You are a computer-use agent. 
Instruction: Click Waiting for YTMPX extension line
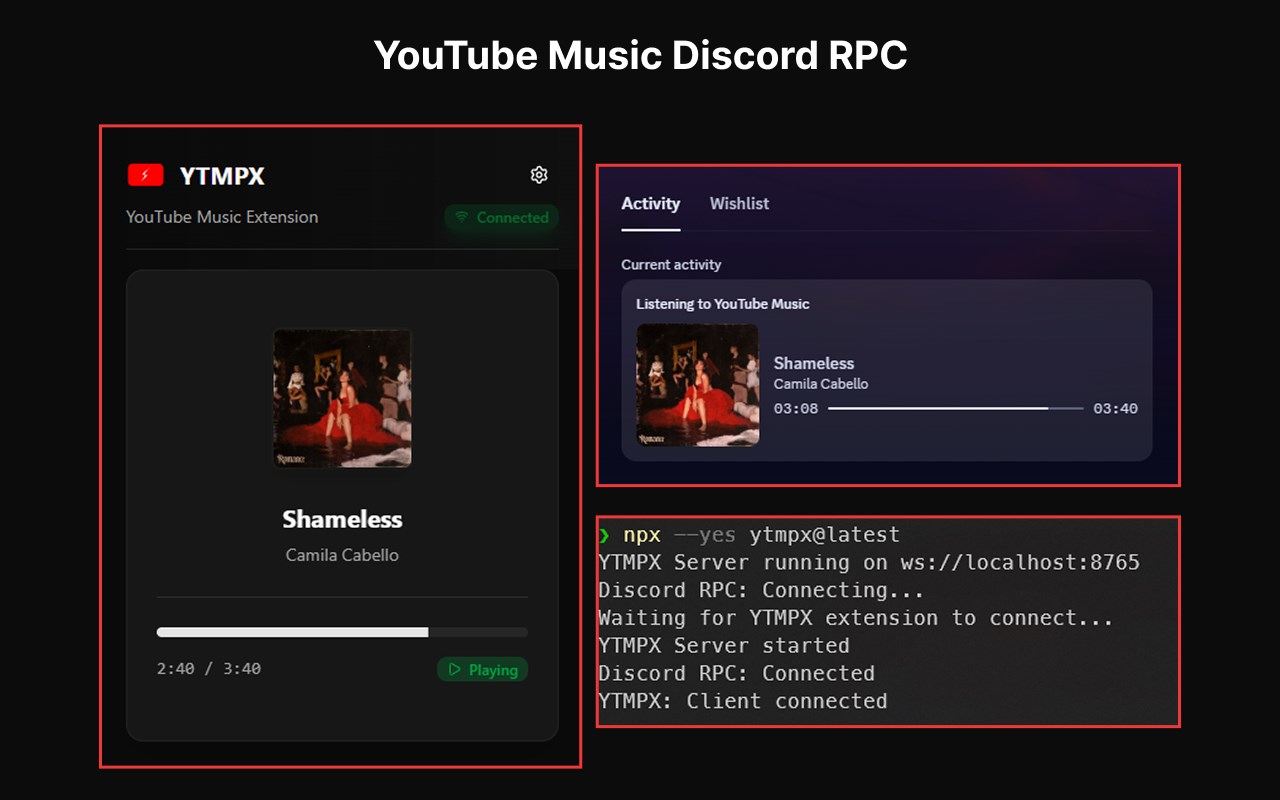(x=856, y=618)
